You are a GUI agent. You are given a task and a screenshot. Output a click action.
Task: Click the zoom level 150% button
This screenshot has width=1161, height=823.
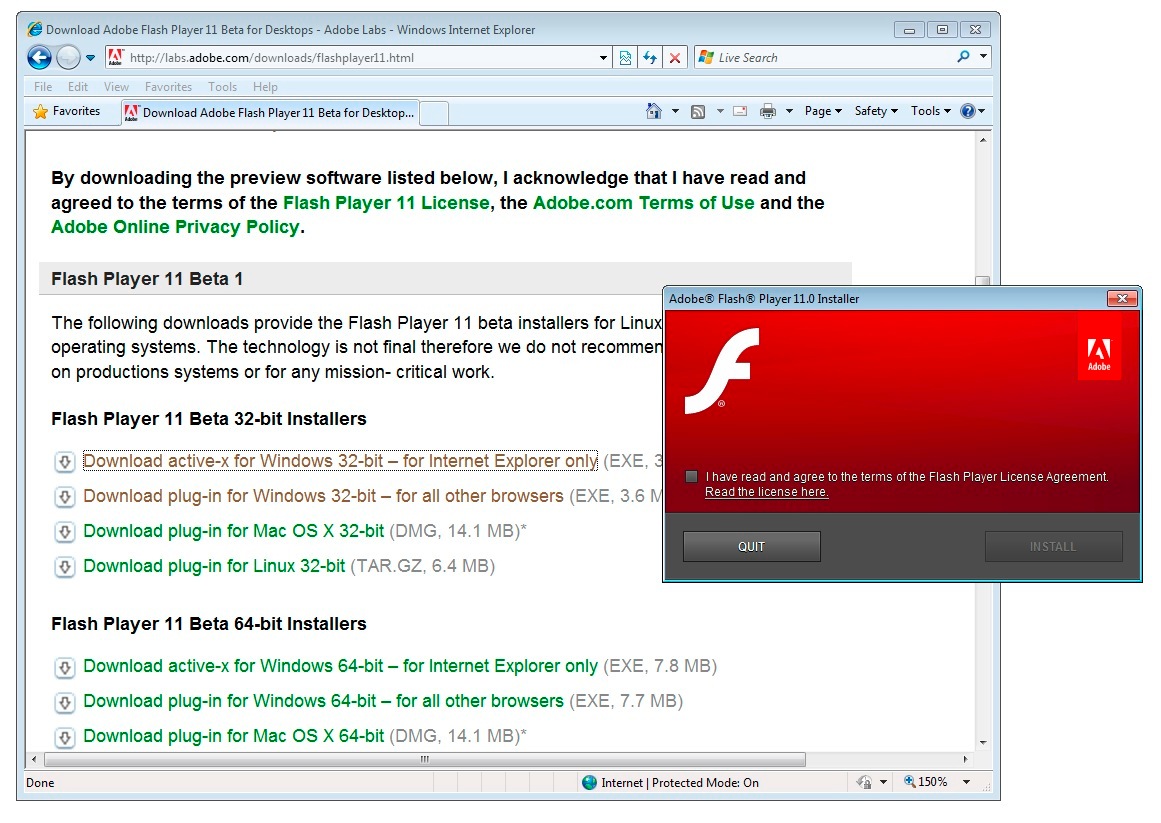[x=926, y=782]
